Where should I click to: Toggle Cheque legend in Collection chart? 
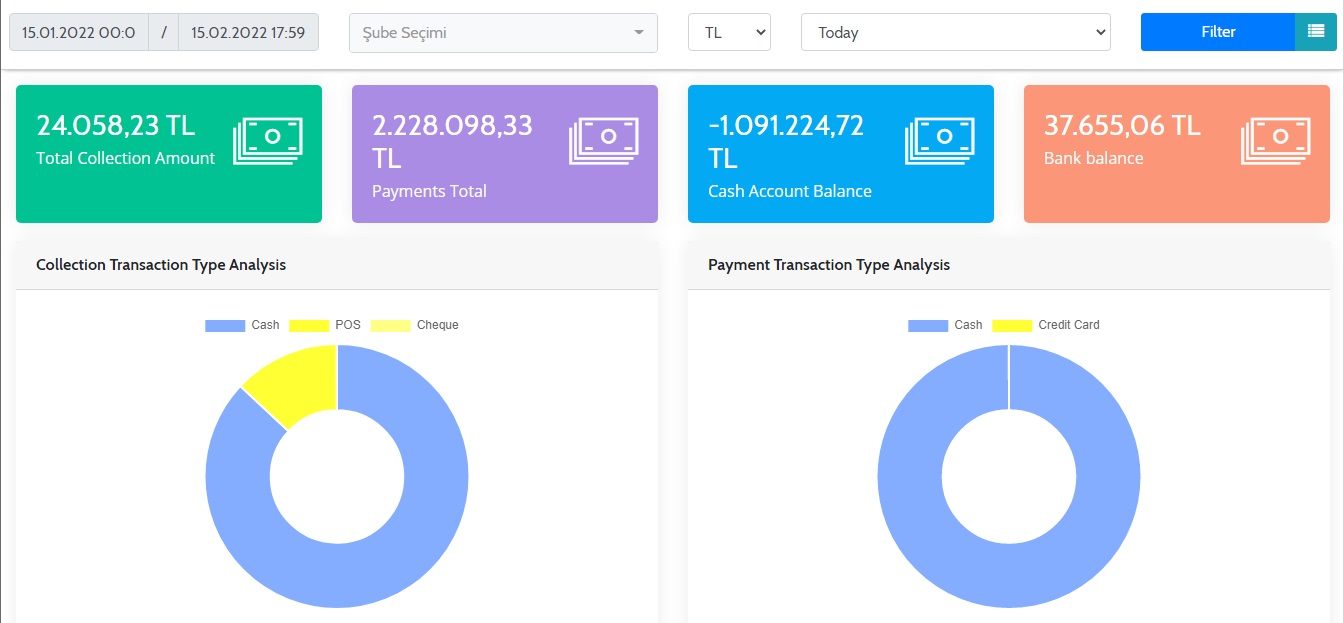[415, 325]
